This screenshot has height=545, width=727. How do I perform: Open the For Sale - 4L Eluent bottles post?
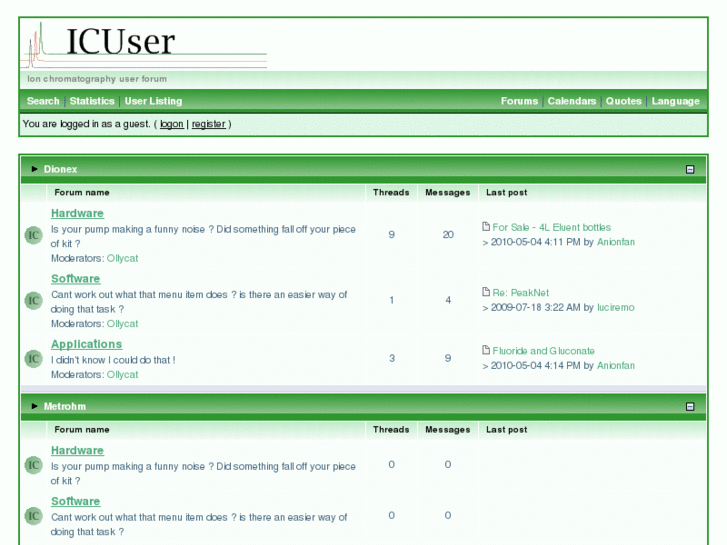coord(552,227)
